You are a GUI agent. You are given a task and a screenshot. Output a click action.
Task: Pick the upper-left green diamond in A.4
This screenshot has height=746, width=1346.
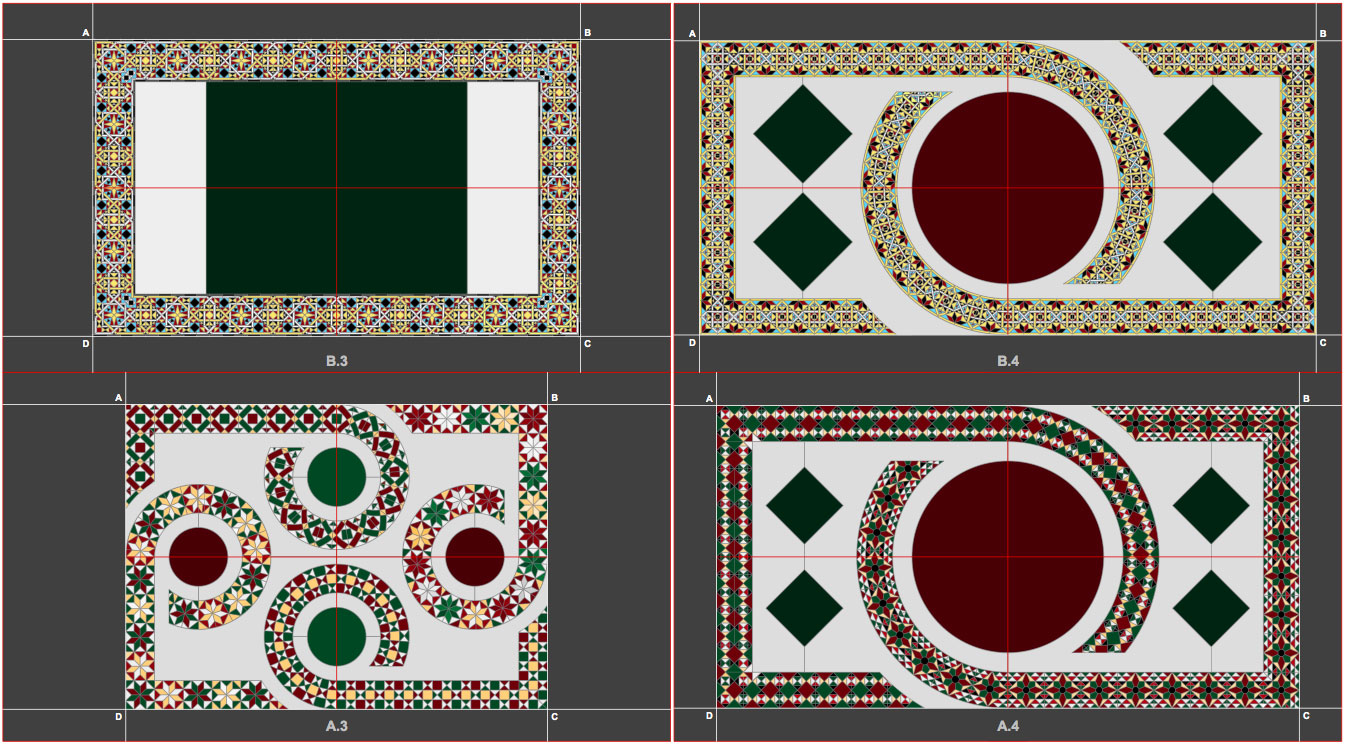click(x=805, y=506)
